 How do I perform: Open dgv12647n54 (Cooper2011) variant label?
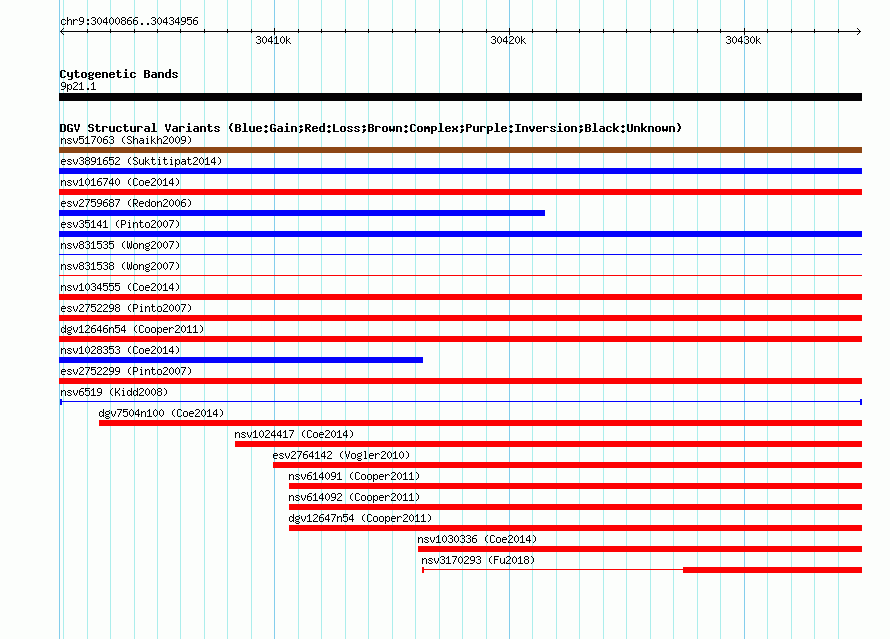pyautogui.click(x=360, y=518)
